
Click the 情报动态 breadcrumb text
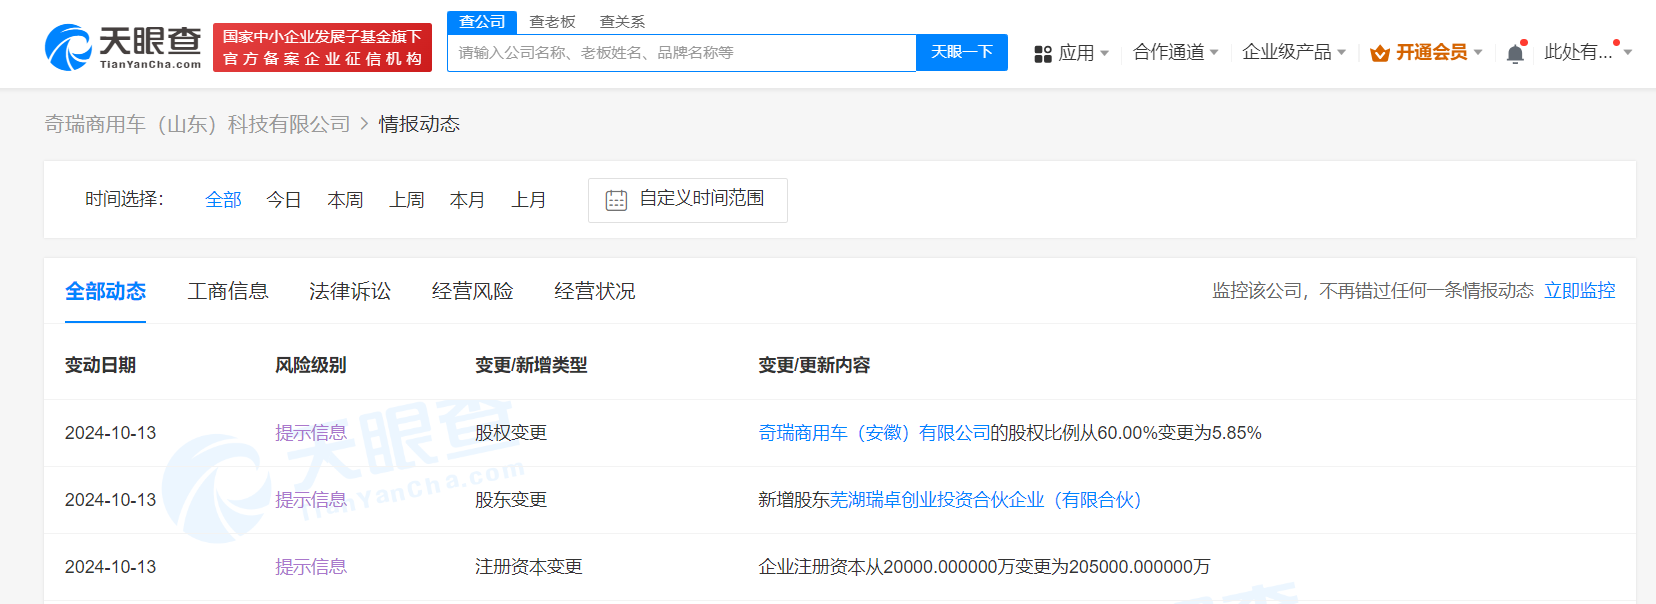(x=419, y=124)
